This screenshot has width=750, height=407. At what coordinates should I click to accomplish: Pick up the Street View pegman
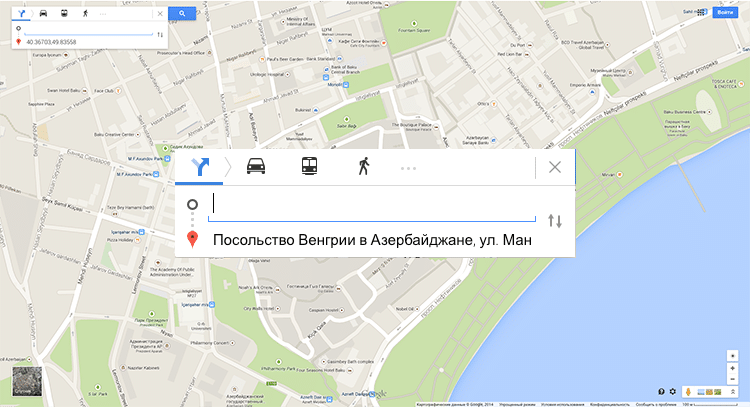688,392
